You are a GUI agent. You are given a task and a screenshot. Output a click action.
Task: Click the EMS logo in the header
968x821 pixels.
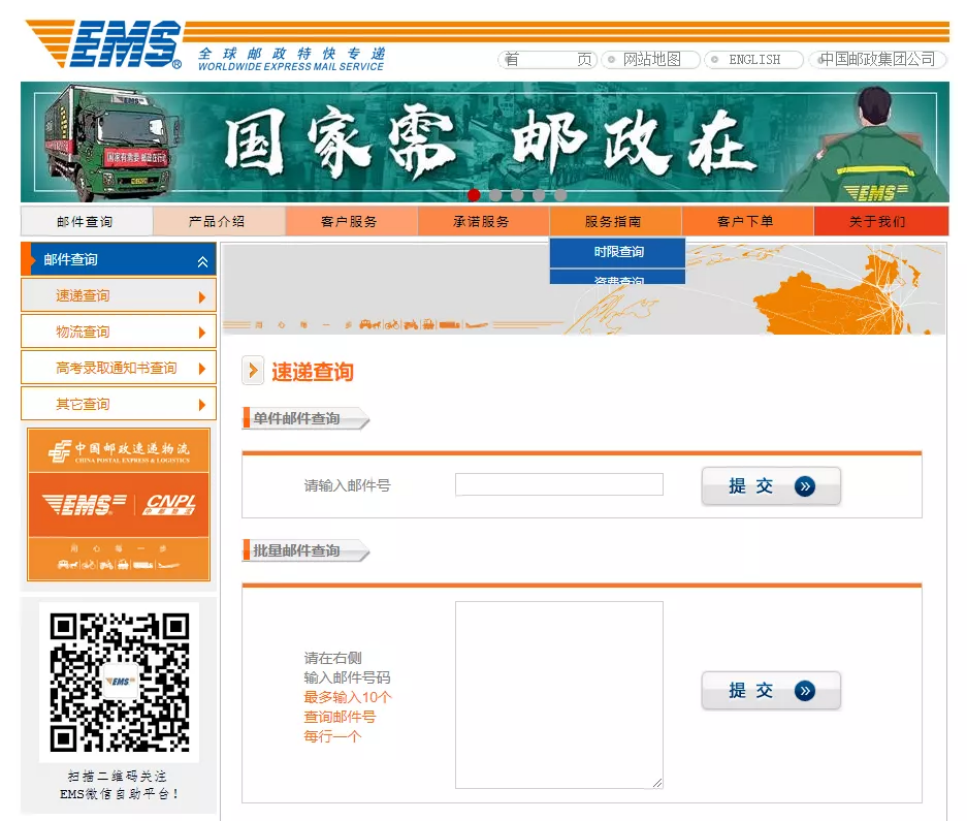tap(104, 44)
